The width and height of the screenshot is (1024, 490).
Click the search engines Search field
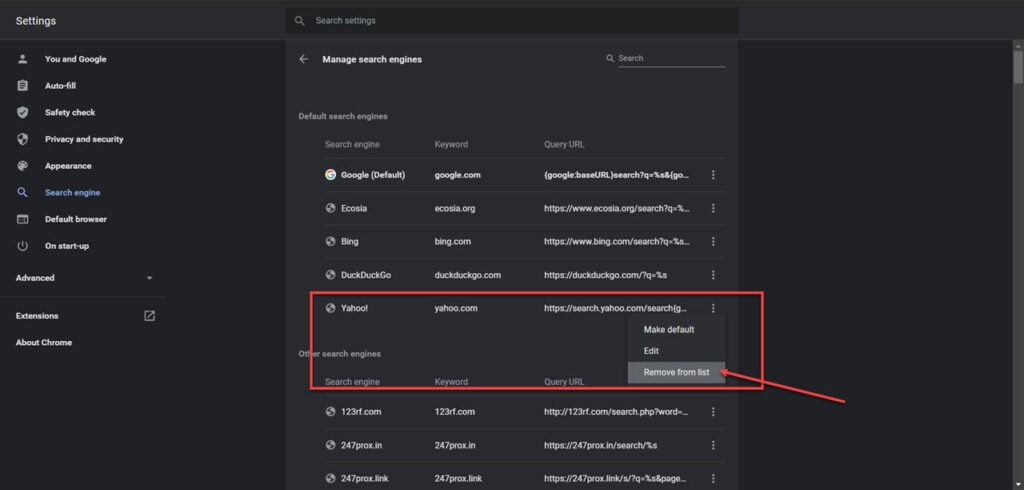coord(671,58)
